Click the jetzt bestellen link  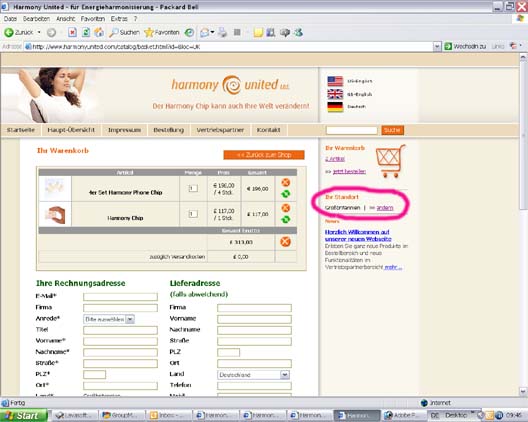click(349, 171)
